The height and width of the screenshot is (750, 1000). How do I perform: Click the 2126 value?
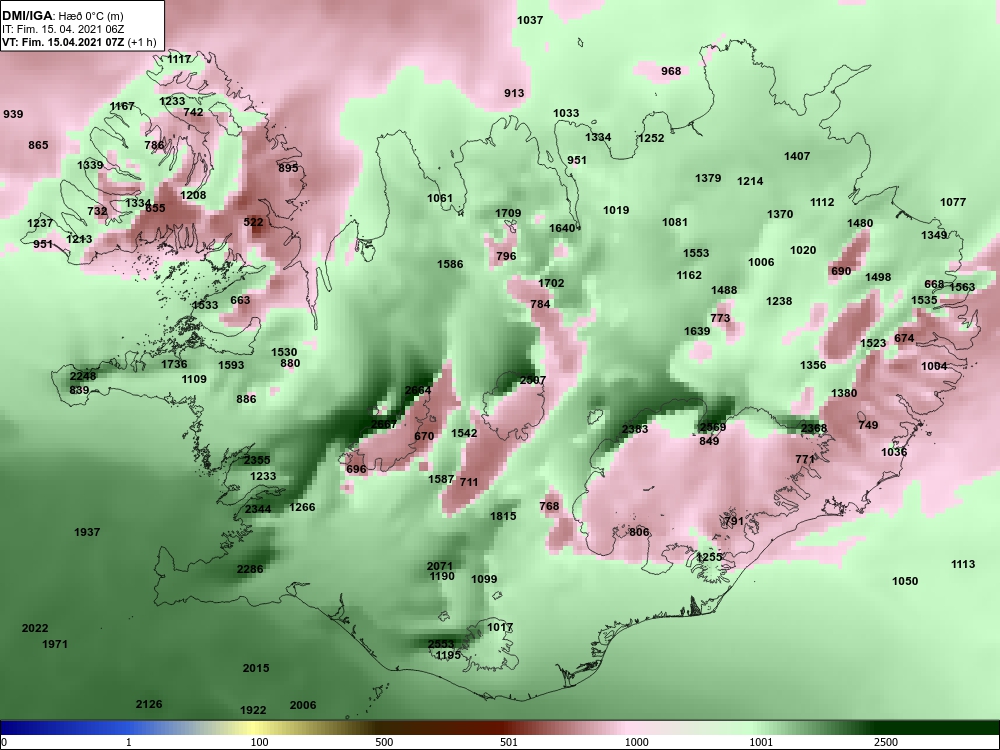point(149,705)
